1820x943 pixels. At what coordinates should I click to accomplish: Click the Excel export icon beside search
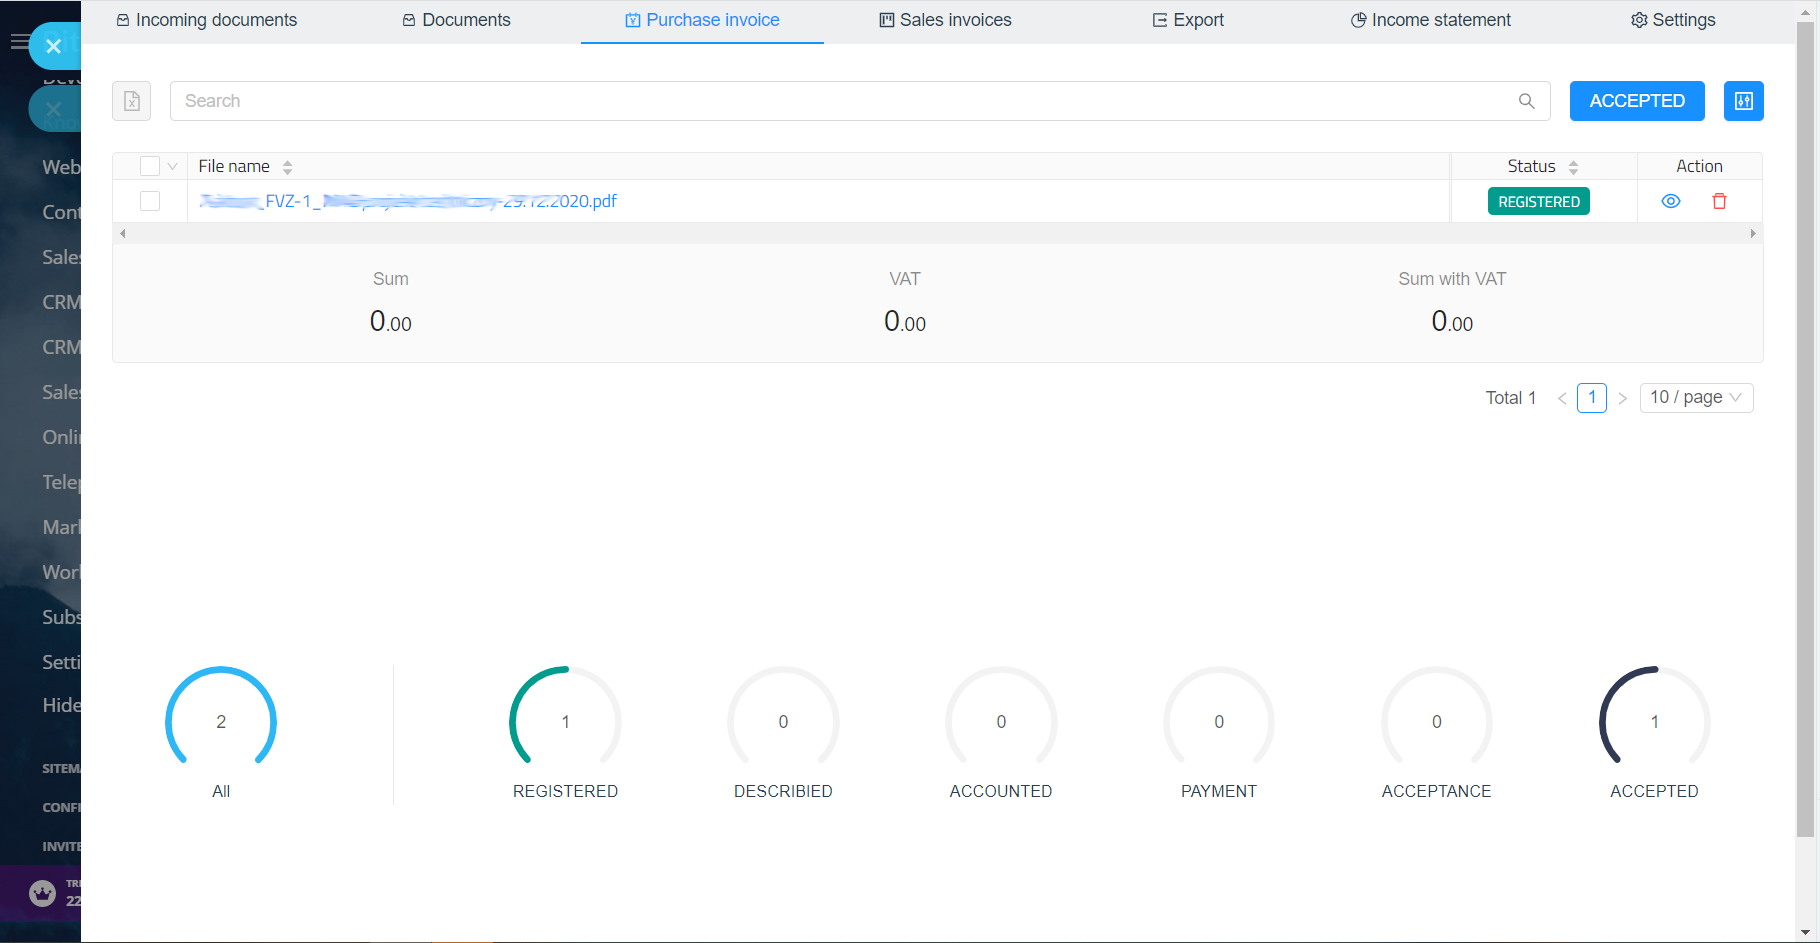tap(131, 101)
